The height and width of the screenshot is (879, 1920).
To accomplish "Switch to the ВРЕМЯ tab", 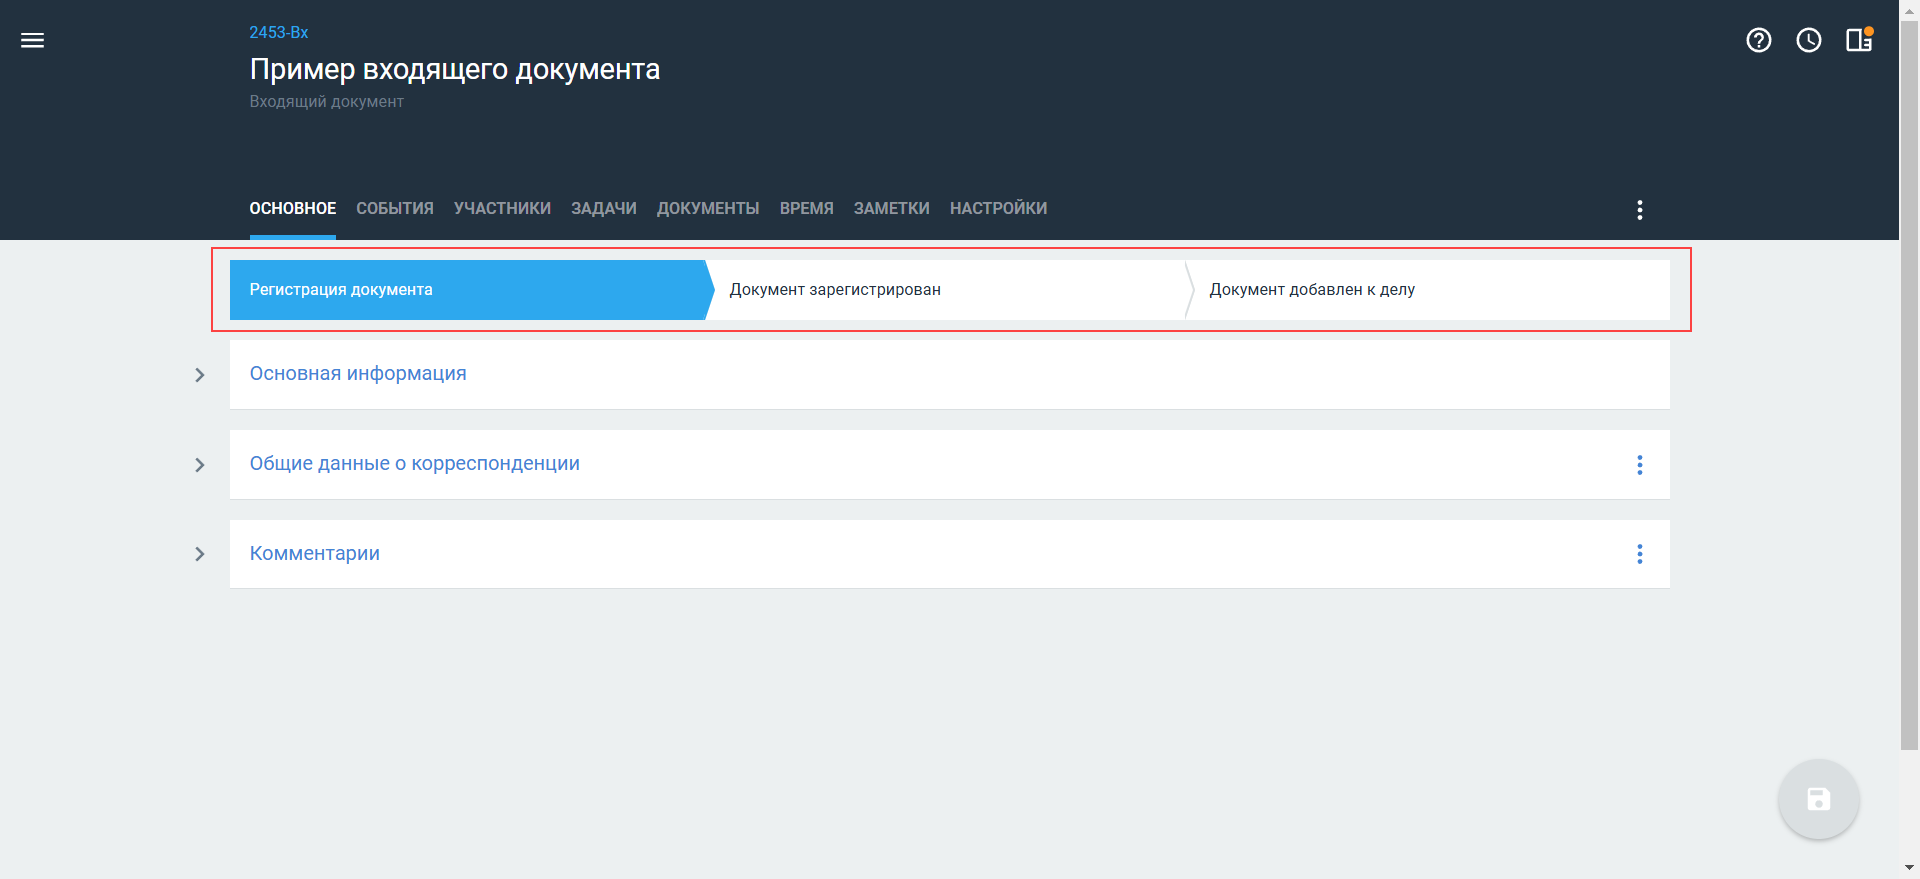I will point(807,208).
